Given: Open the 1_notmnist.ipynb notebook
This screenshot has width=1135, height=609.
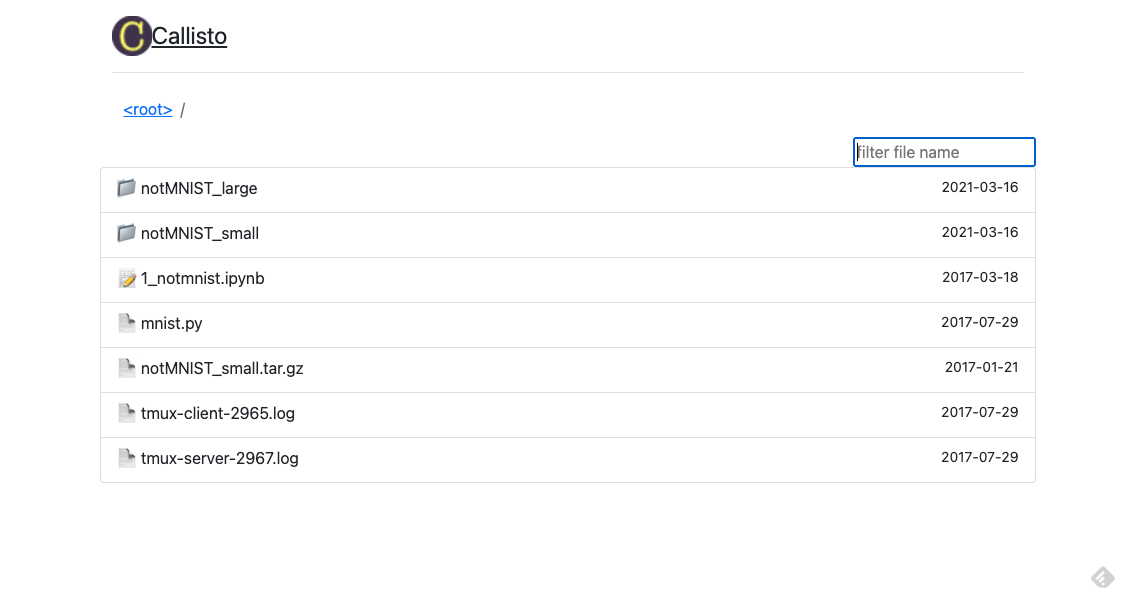Looking at the screenshot, I should coord(201,278).
